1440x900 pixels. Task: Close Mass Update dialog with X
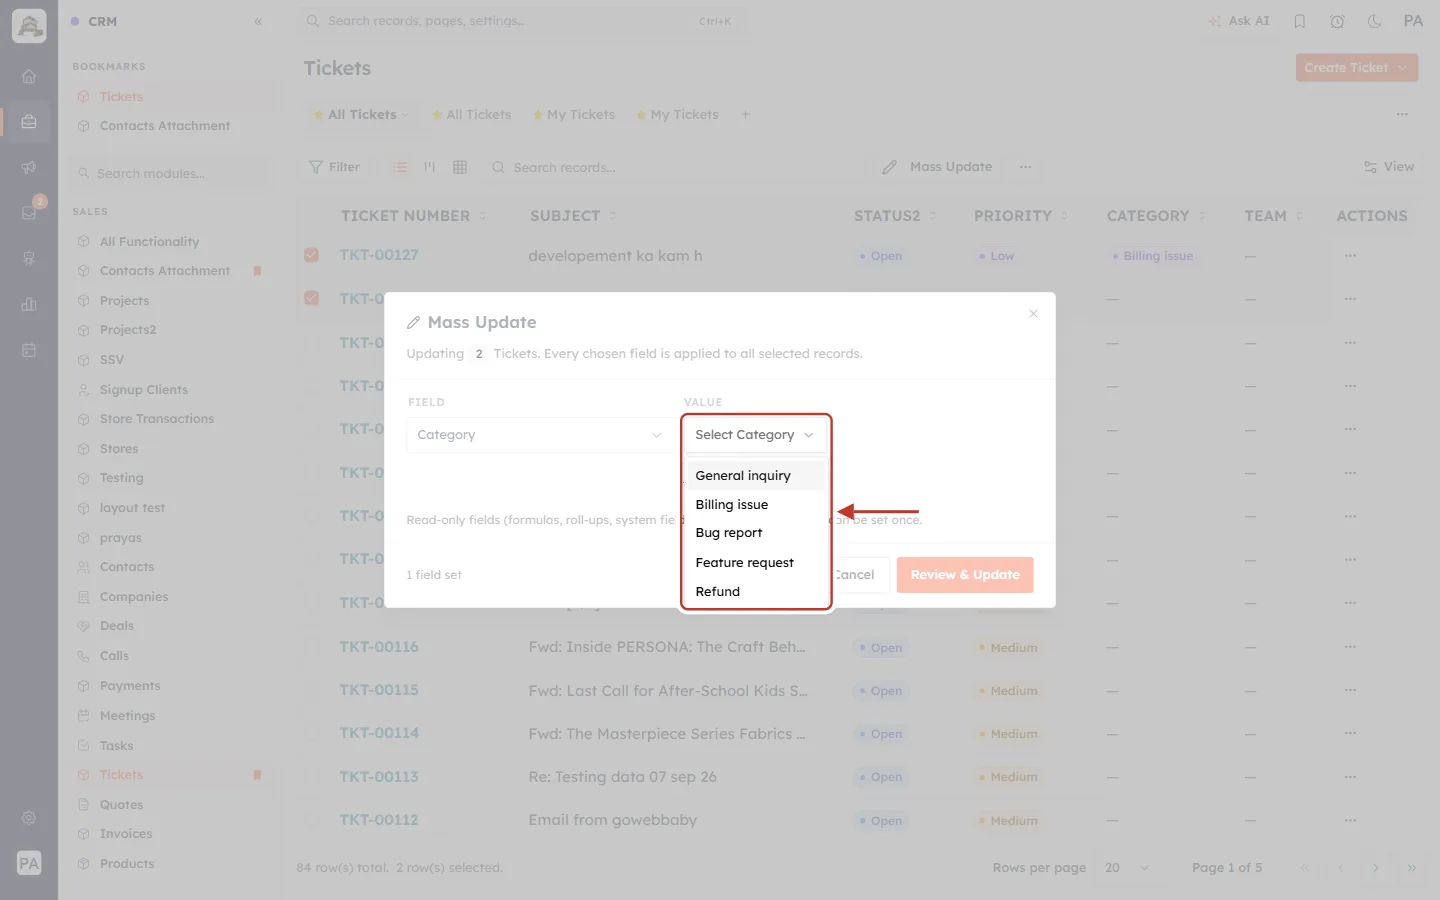pyautogui.click(x=1033, y=314)
